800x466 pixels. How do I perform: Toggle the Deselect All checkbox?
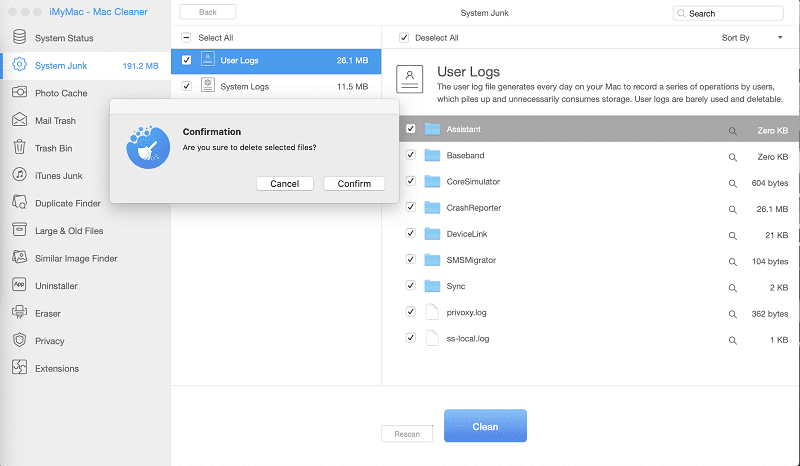click(404, 37)
